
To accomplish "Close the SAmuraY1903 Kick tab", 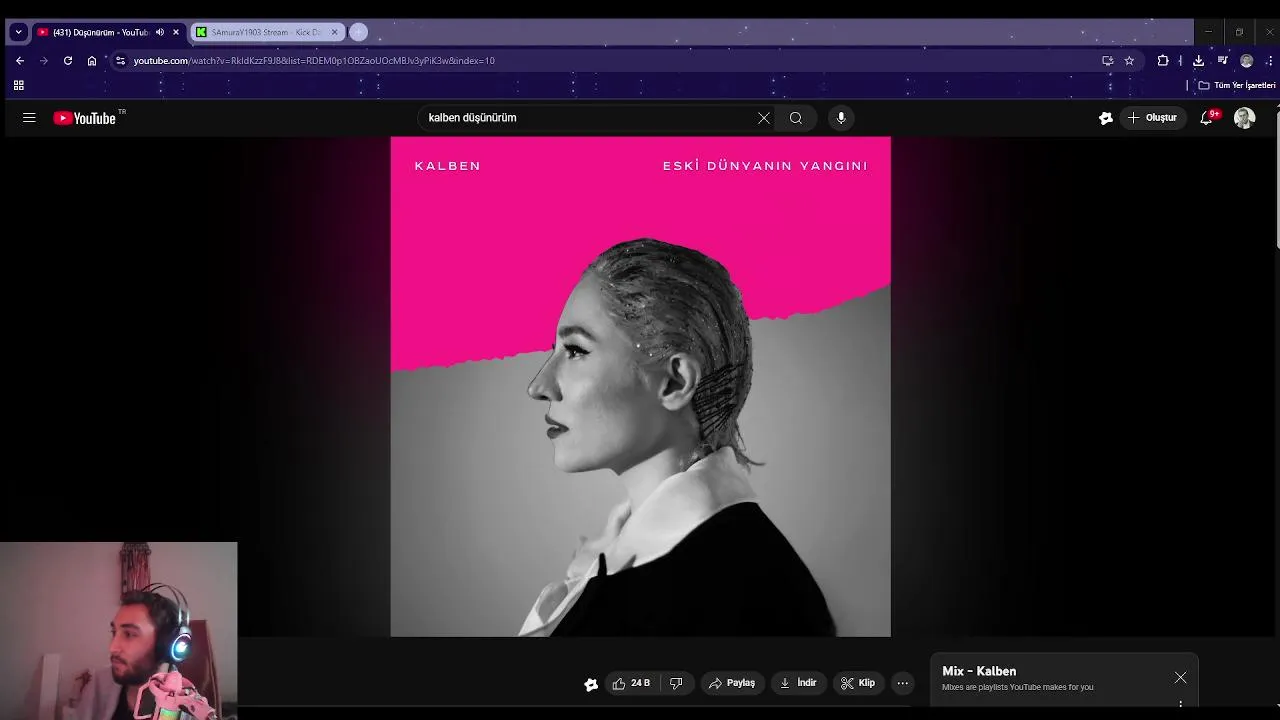I will click(334, 32).
